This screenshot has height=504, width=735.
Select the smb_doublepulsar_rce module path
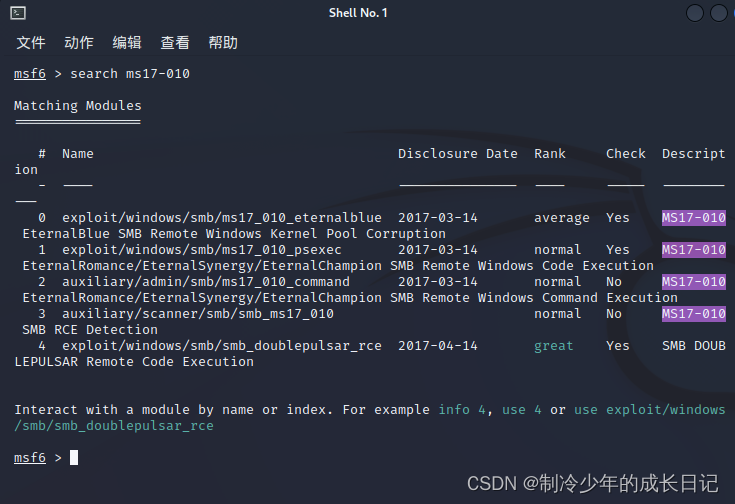(x=222, y=346)
